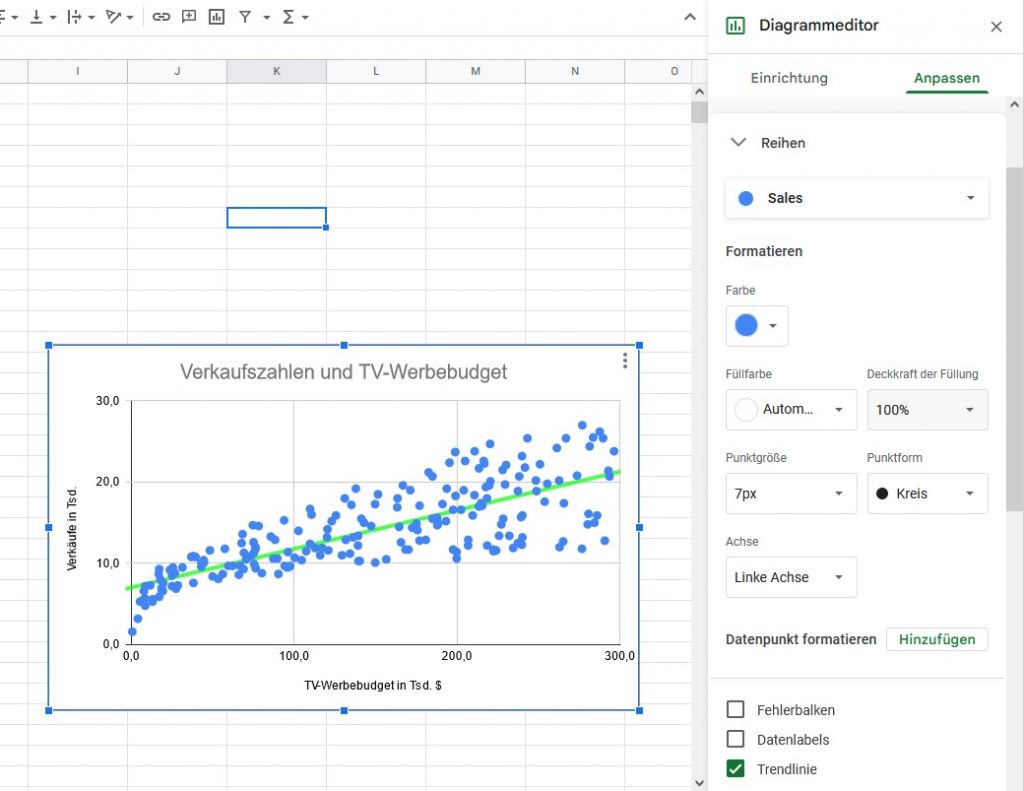Open the Sales series dropdown
This screenshot has height=791, width=1024.
[x=857, y=198]
